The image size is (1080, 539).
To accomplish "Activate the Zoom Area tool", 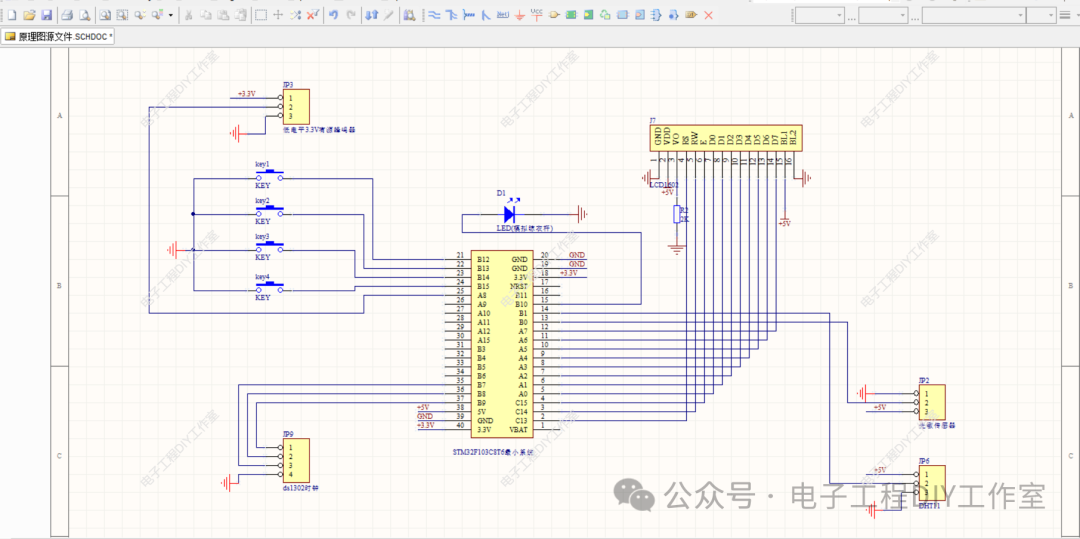I will click(x=122, y=14).
